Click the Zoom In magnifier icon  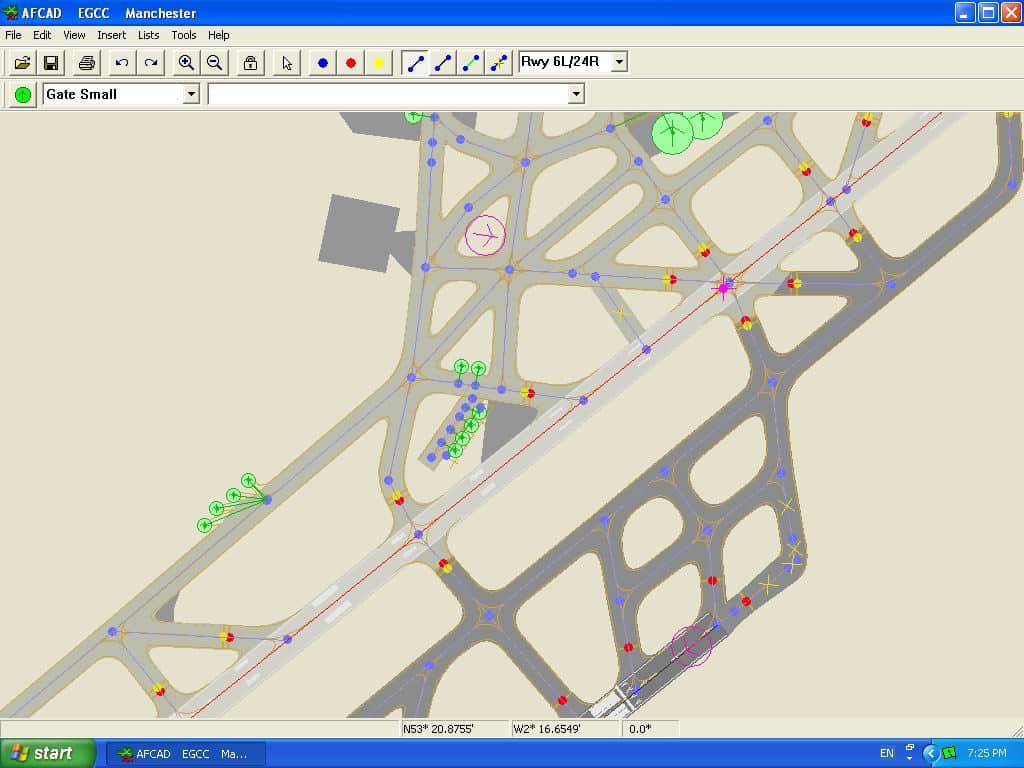tap(186, 63)
